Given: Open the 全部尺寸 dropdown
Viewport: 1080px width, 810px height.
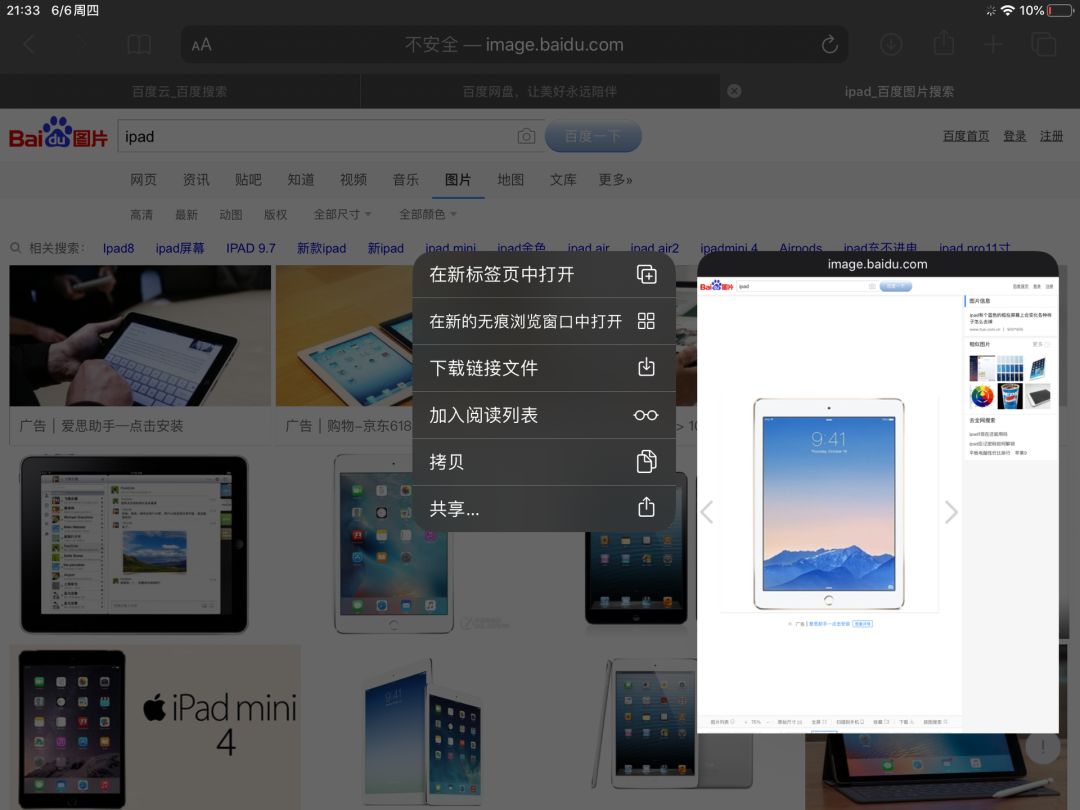Looking at the screenshot, I should tap(336, 214).
